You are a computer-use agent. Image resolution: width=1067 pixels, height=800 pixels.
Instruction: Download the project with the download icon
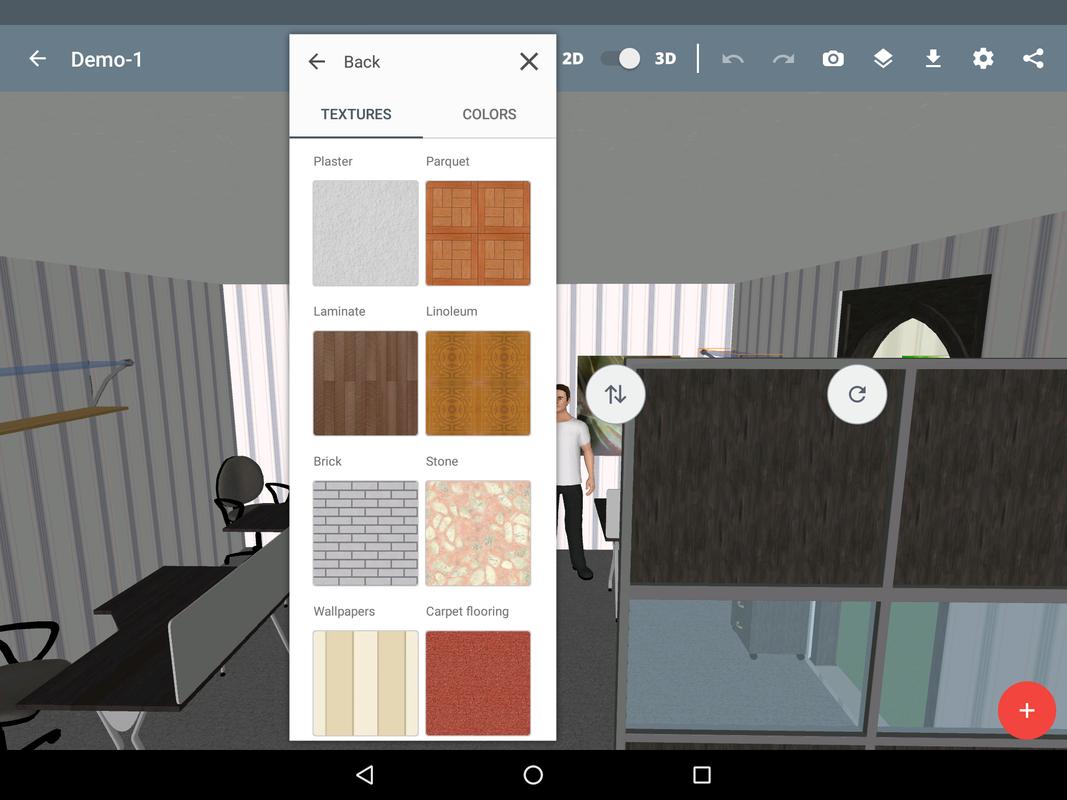point(933,59)
